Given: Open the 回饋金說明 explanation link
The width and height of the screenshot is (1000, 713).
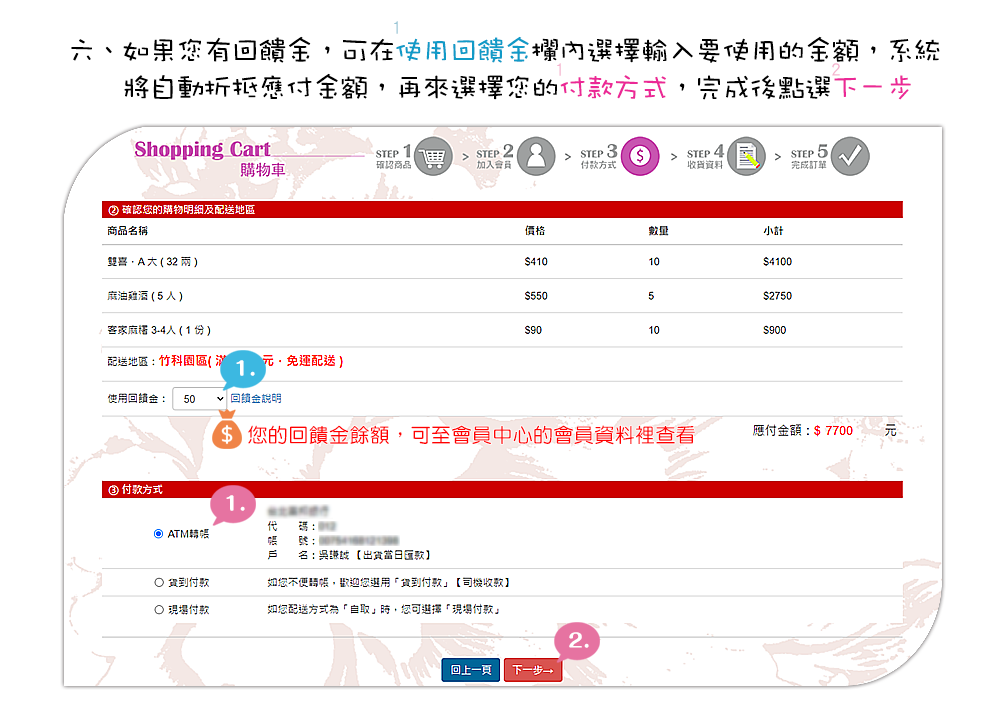Looking at the screenshot, I should (x=256, y=398).
